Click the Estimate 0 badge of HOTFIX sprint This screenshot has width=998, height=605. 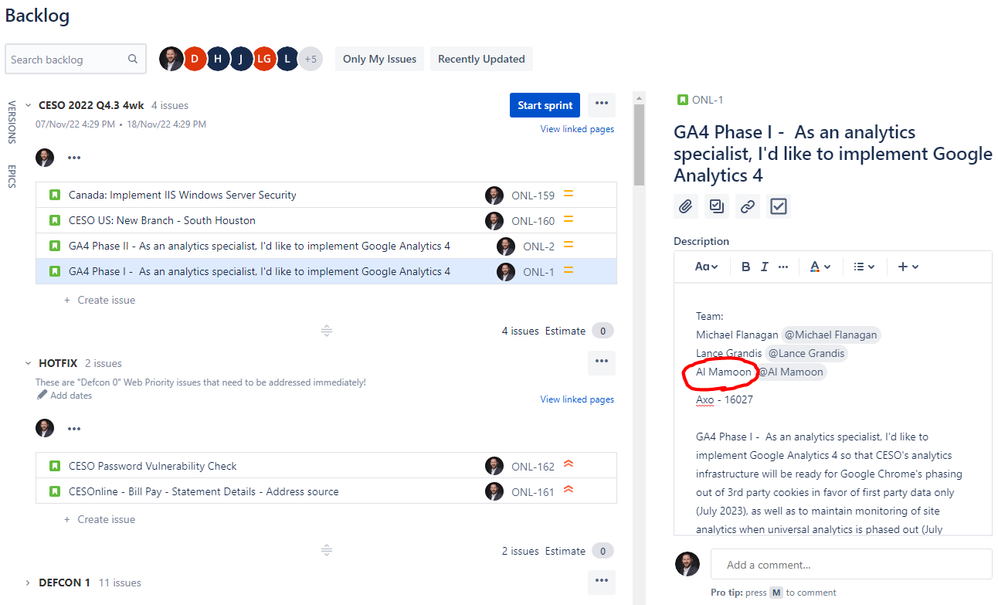coord(603,551)
